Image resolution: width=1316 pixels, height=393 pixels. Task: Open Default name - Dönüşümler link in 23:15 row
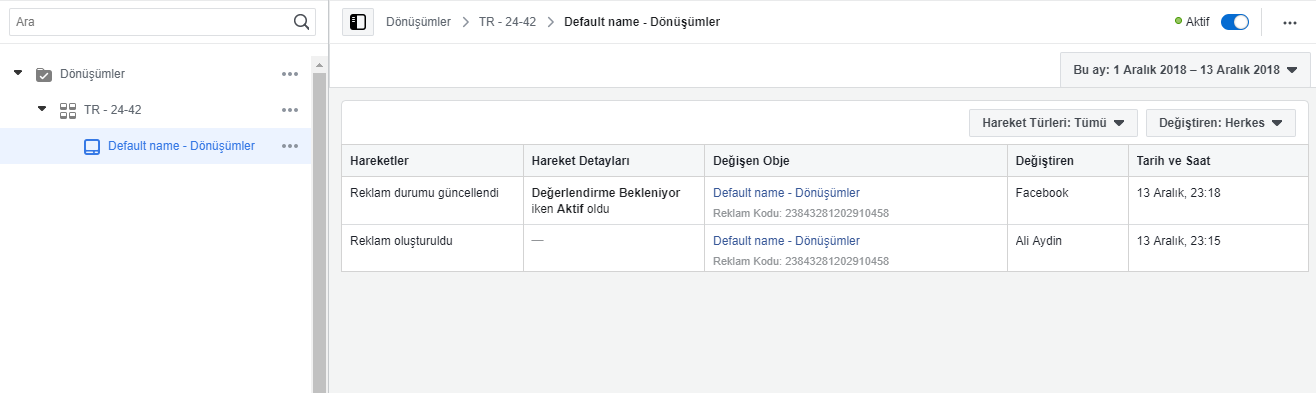786,241
